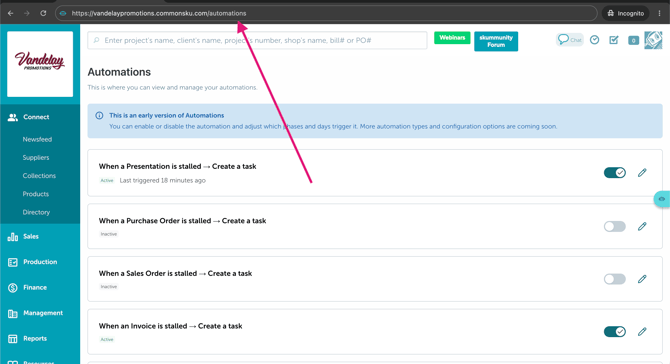Viewport: 670px width, 364px height.
Task: Select the address bar URL
Action: (x=159, y=13)
